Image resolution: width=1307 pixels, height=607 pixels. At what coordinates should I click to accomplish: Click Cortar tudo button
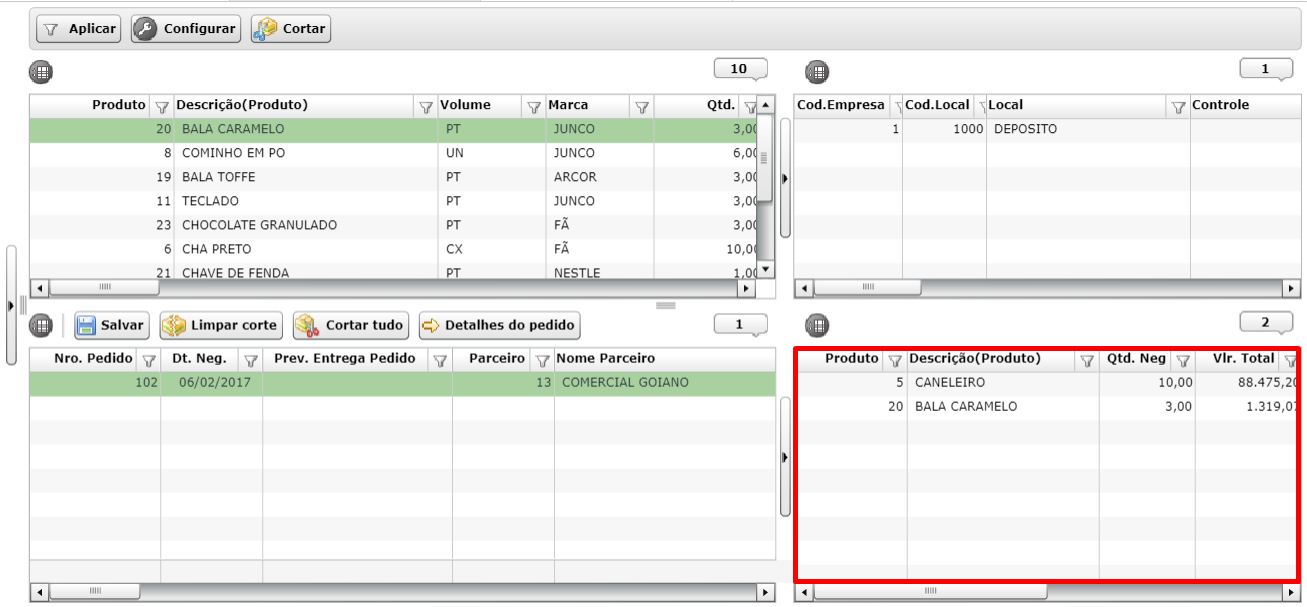pos(352,325)
